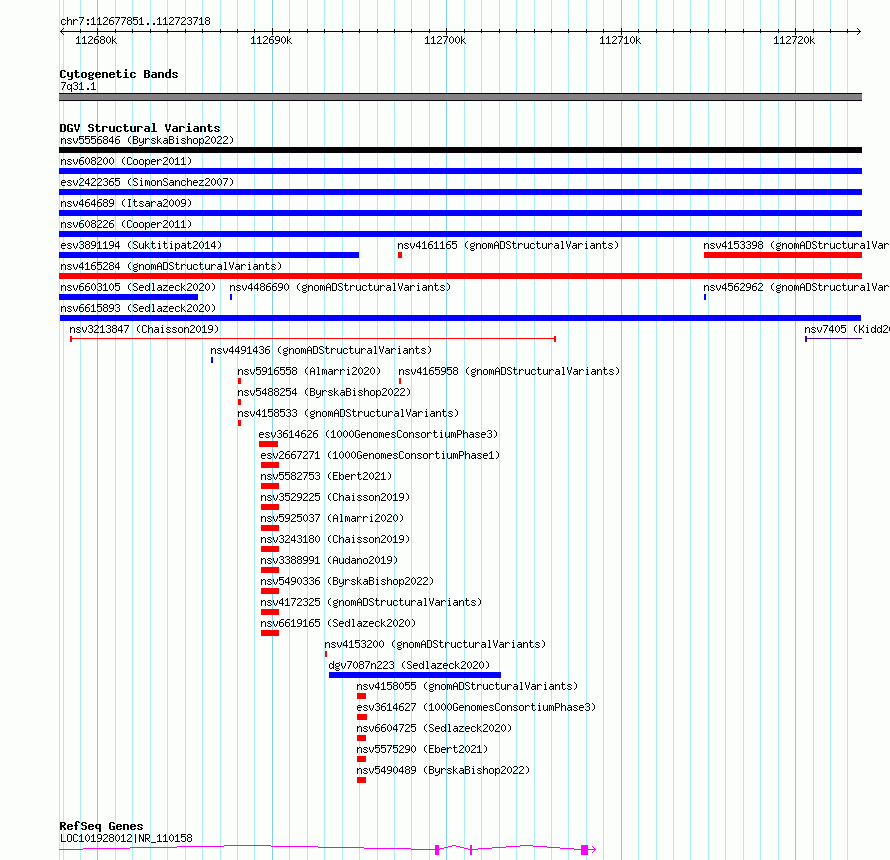Screen dimensions: 890x860
Task: Open the nsv608200 (Cooper2011) label
Action: [126, 161]
